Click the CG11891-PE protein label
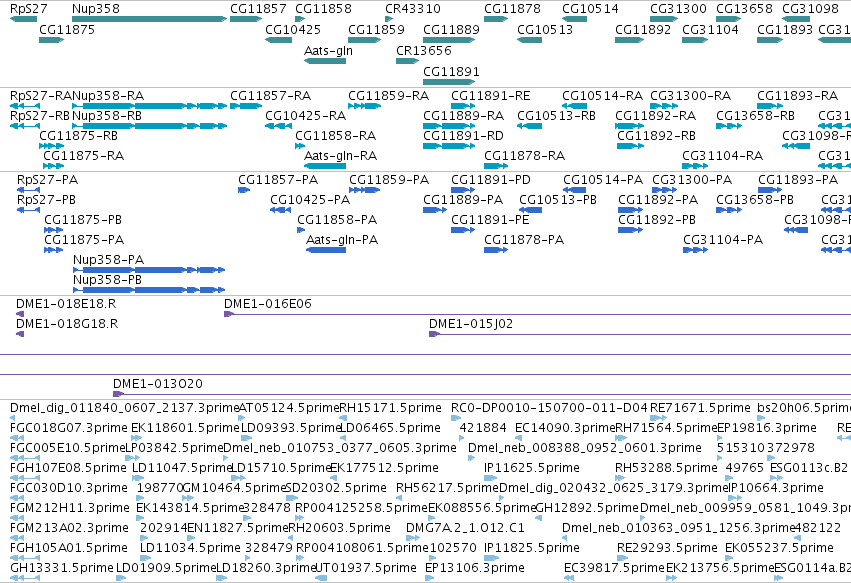851x583 pixels. [x=490, y=220]
